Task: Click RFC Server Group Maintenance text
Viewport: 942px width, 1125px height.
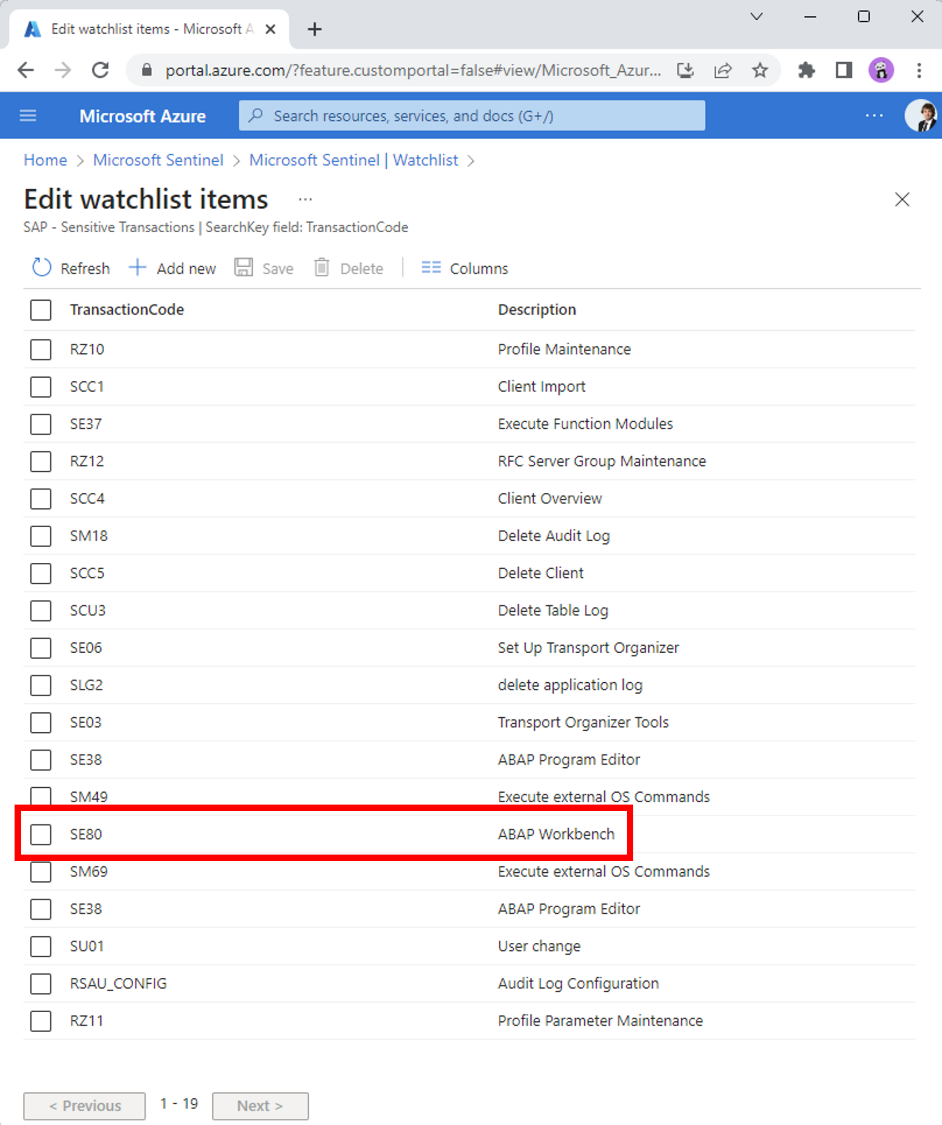Action: 601,461
